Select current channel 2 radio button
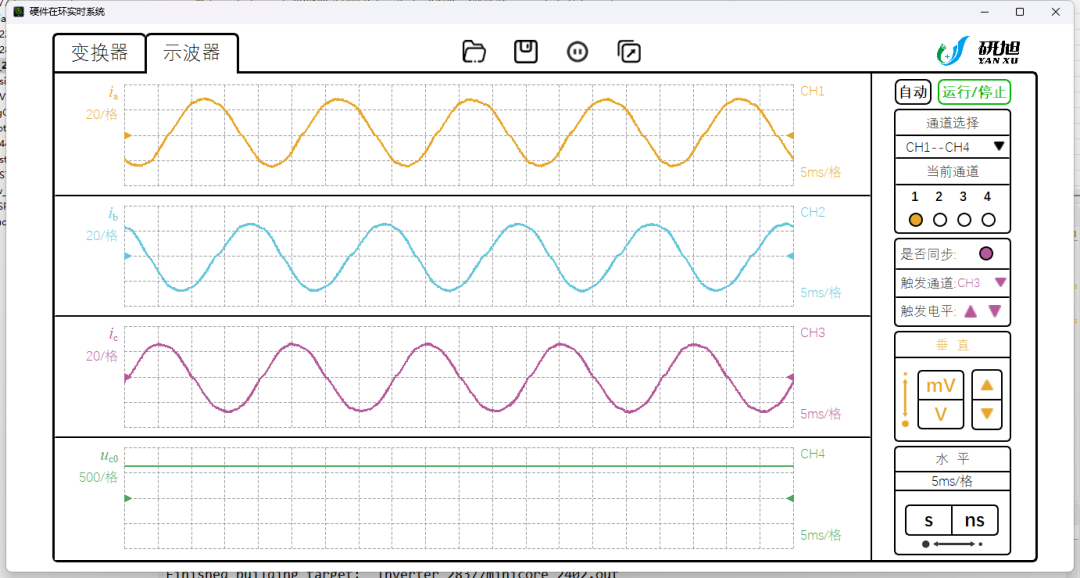Screen dimensions: 1080x578 [939, 220]
